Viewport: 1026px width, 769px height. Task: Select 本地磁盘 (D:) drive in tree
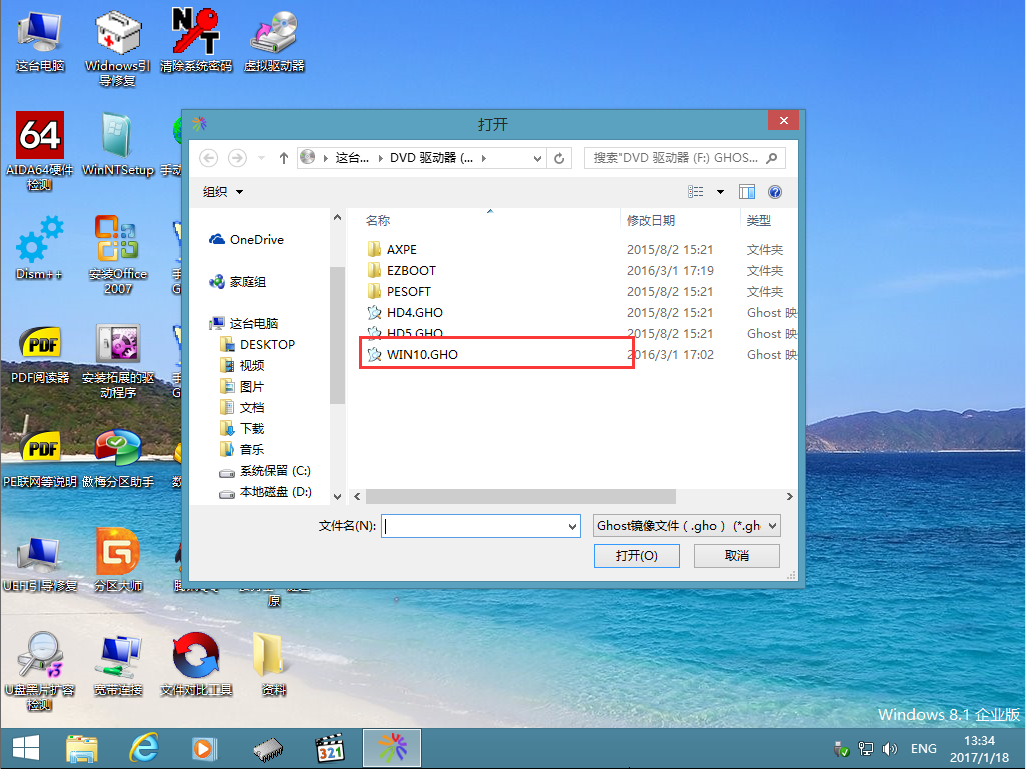(265, 492)
